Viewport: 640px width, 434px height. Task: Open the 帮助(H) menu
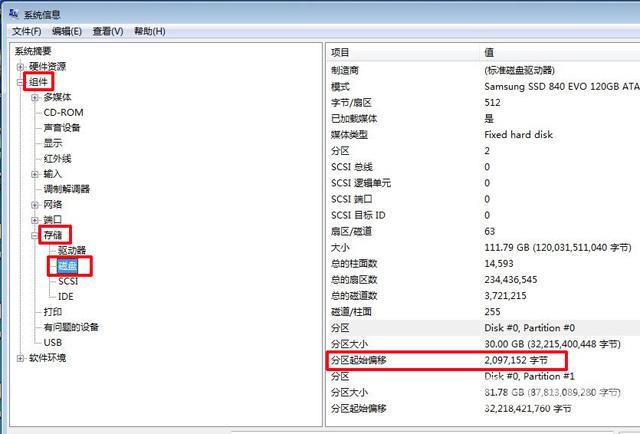(150, 31)
